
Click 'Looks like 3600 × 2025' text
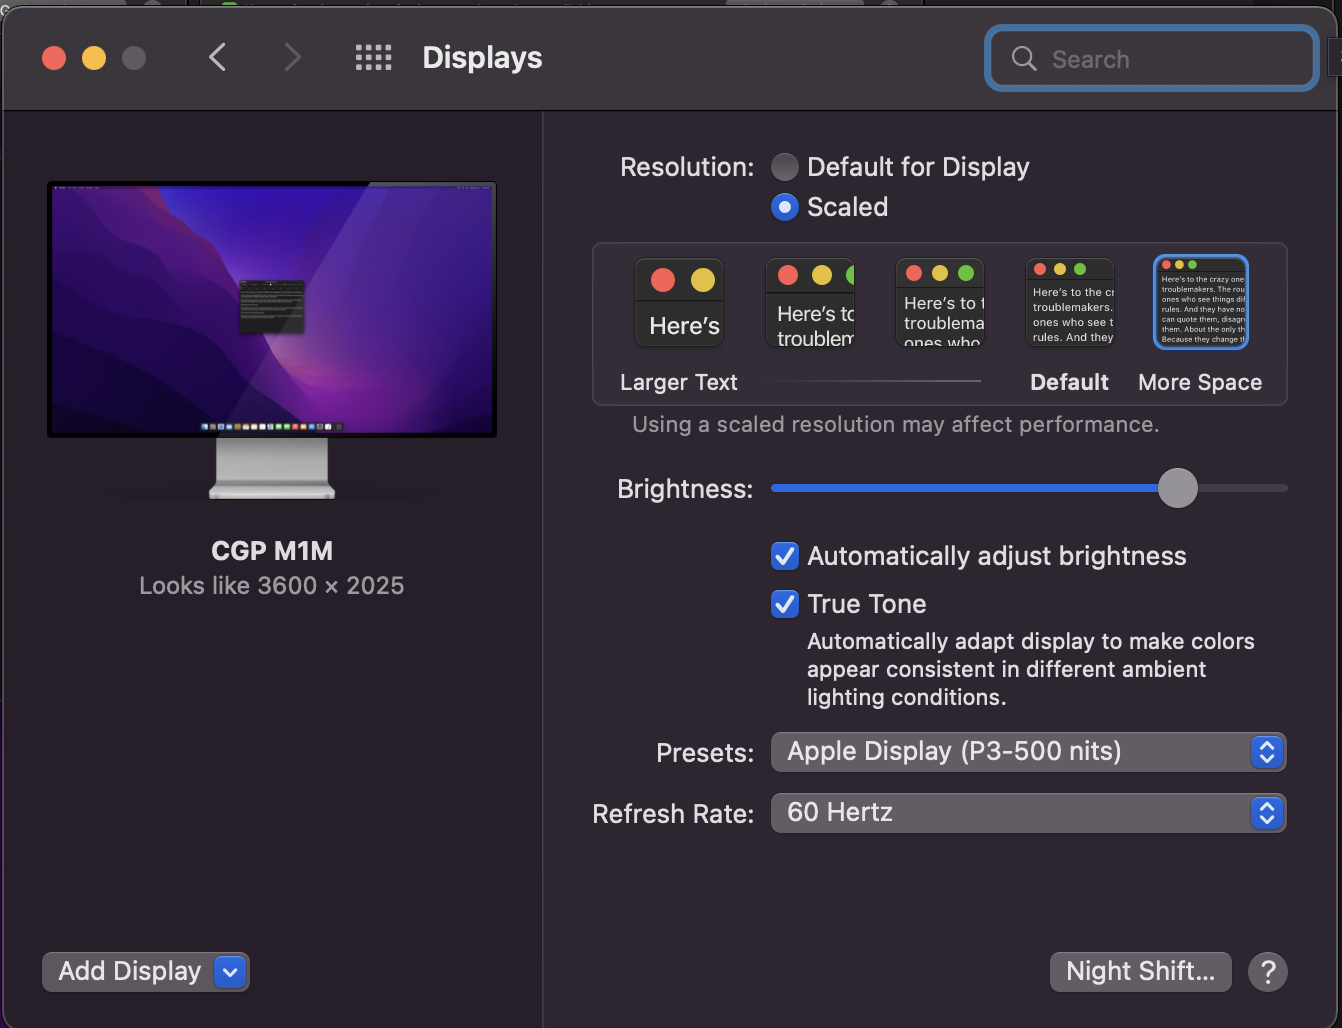point(272,586)
